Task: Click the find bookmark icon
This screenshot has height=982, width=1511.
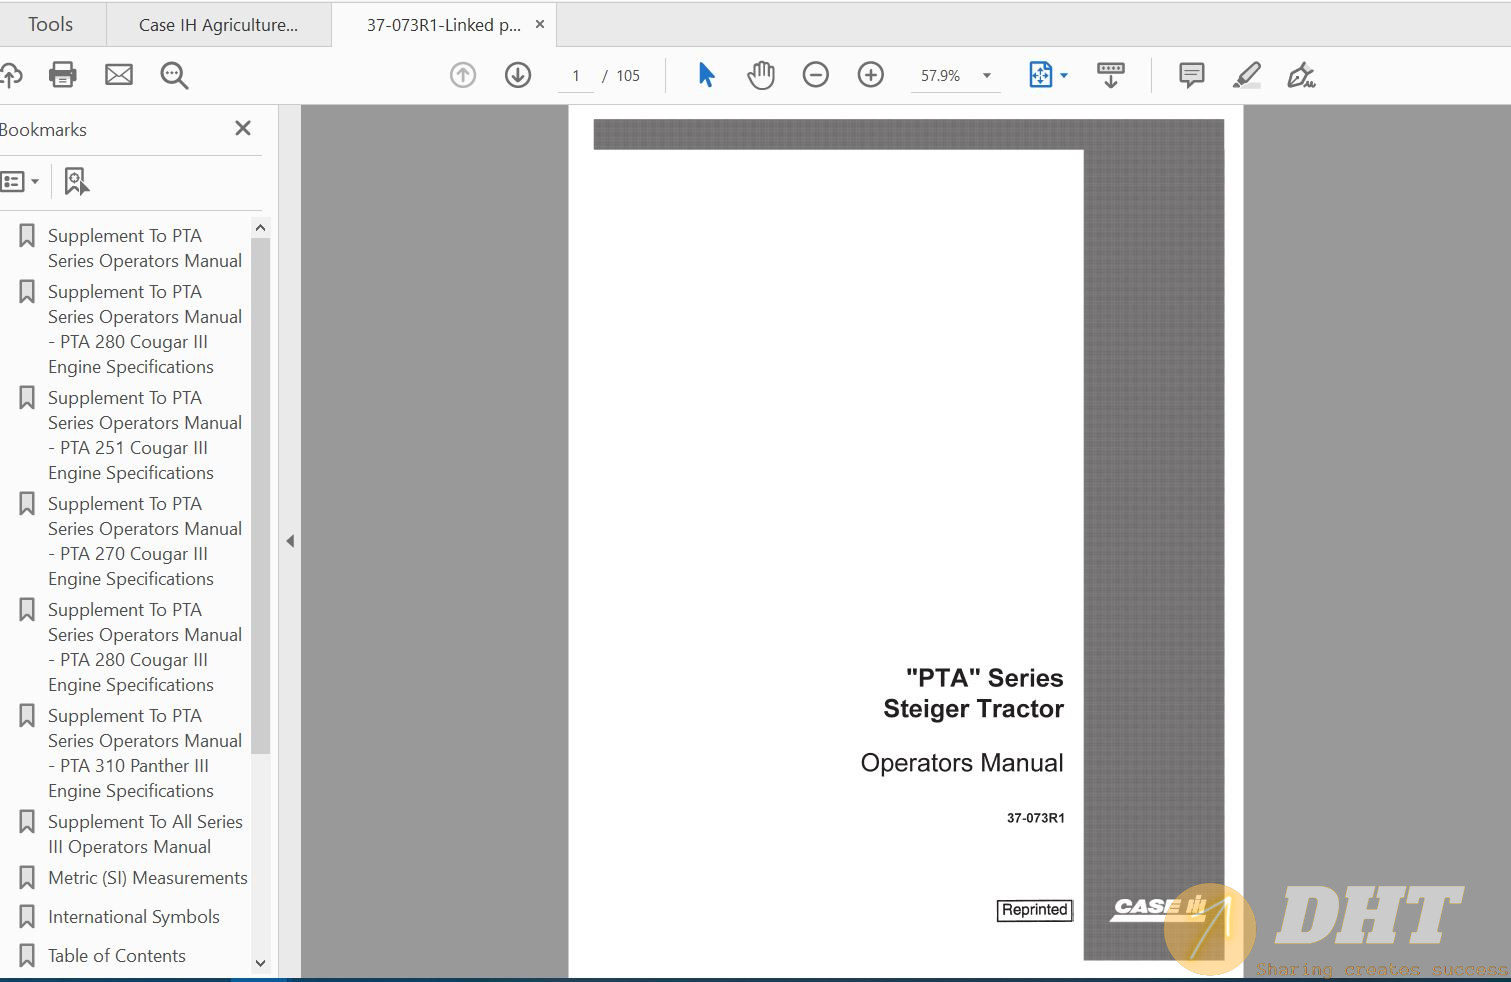Action: click(76, 182)
